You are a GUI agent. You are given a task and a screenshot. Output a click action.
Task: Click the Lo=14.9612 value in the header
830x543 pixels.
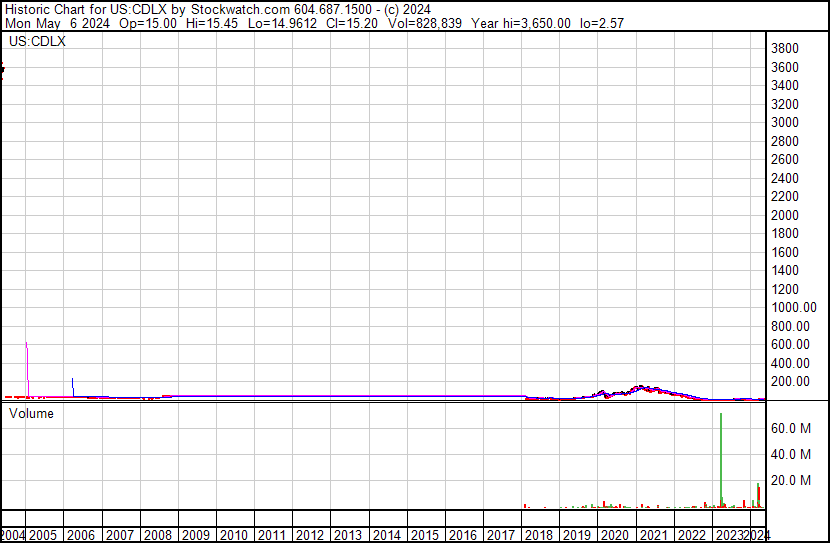pyautogui.click(x=282, y=23)
